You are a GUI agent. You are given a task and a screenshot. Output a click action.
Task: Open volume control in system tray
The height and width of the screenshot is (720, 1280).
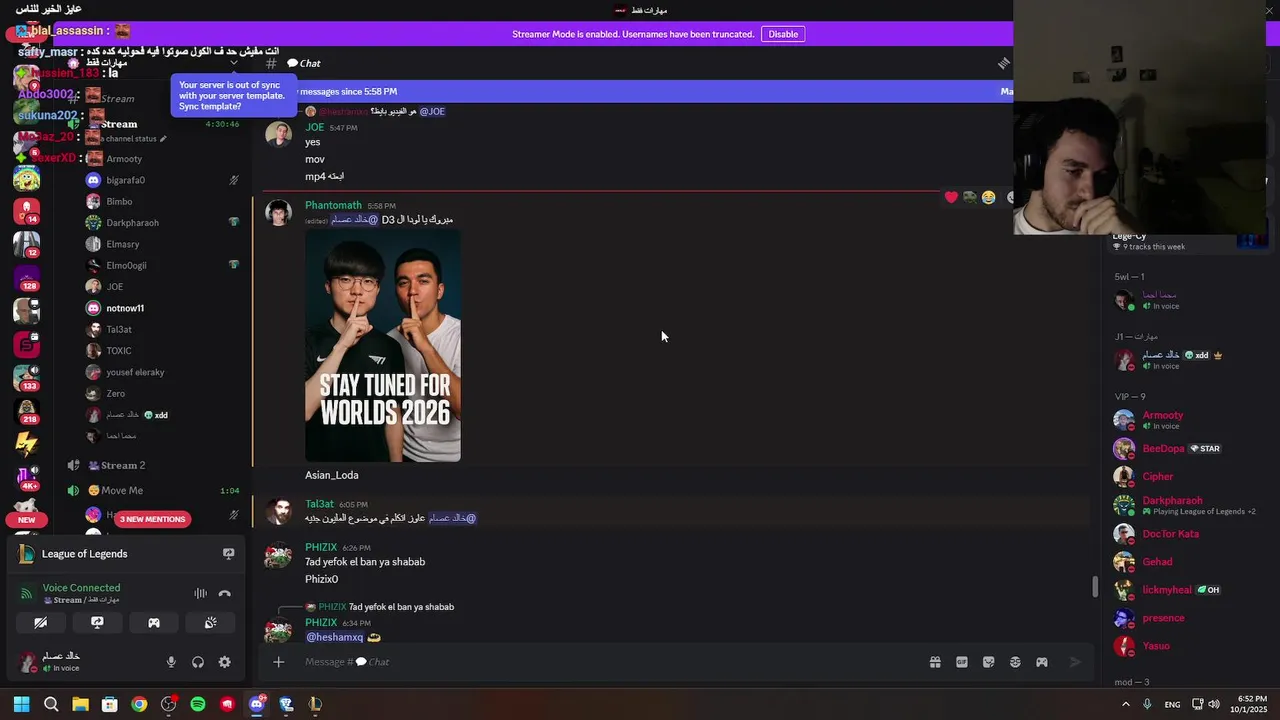click(1214, 704)
